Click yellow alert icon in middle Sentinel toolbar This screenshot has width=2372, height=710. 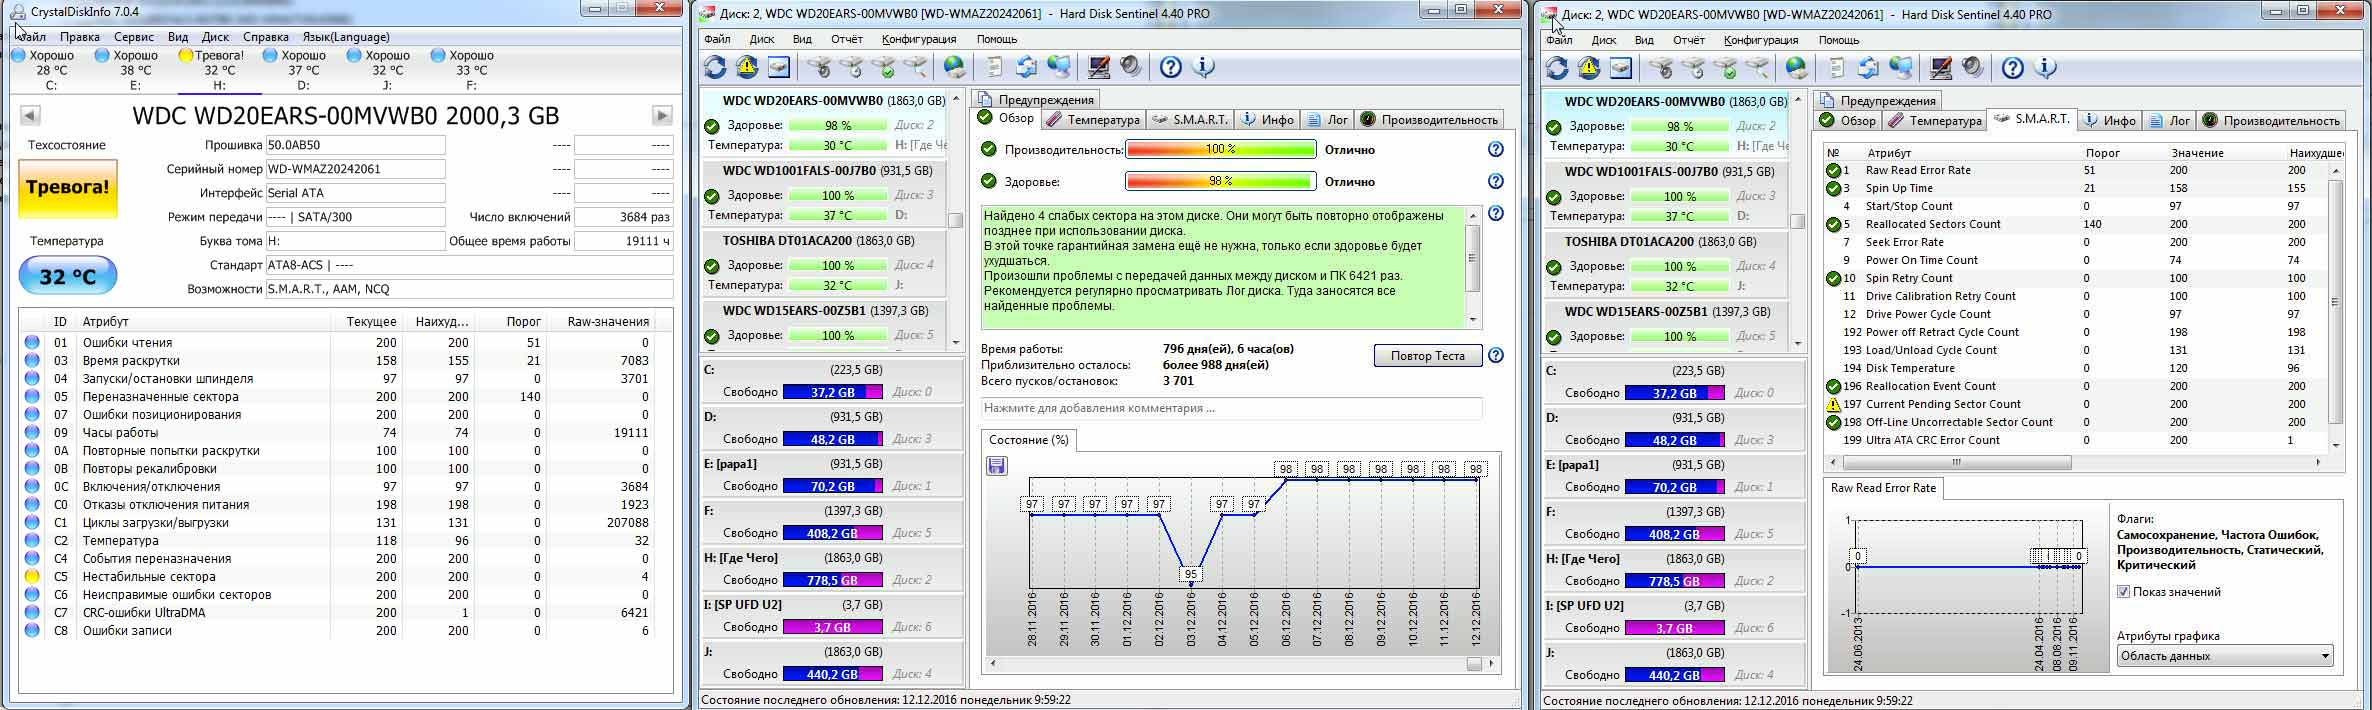(x=747, y=67)
